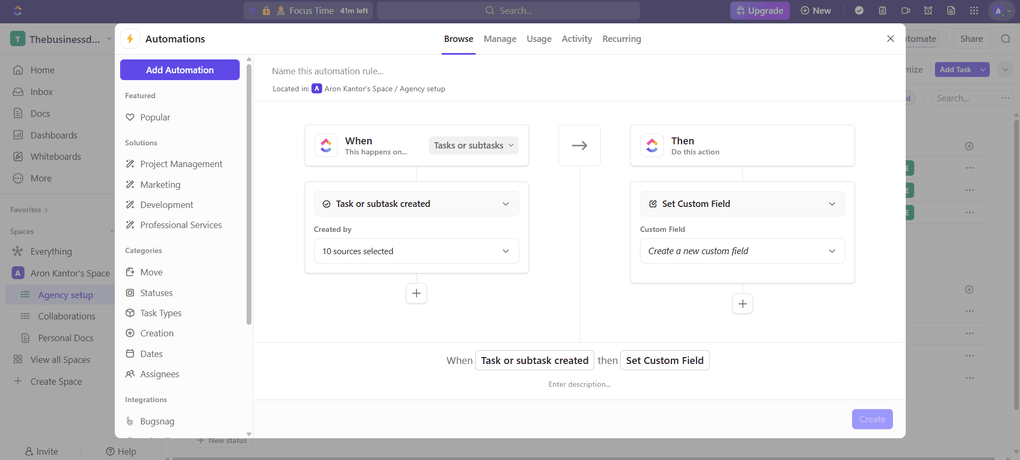Click the Create button
This screenshot has width=1020, height=460.
872,419
